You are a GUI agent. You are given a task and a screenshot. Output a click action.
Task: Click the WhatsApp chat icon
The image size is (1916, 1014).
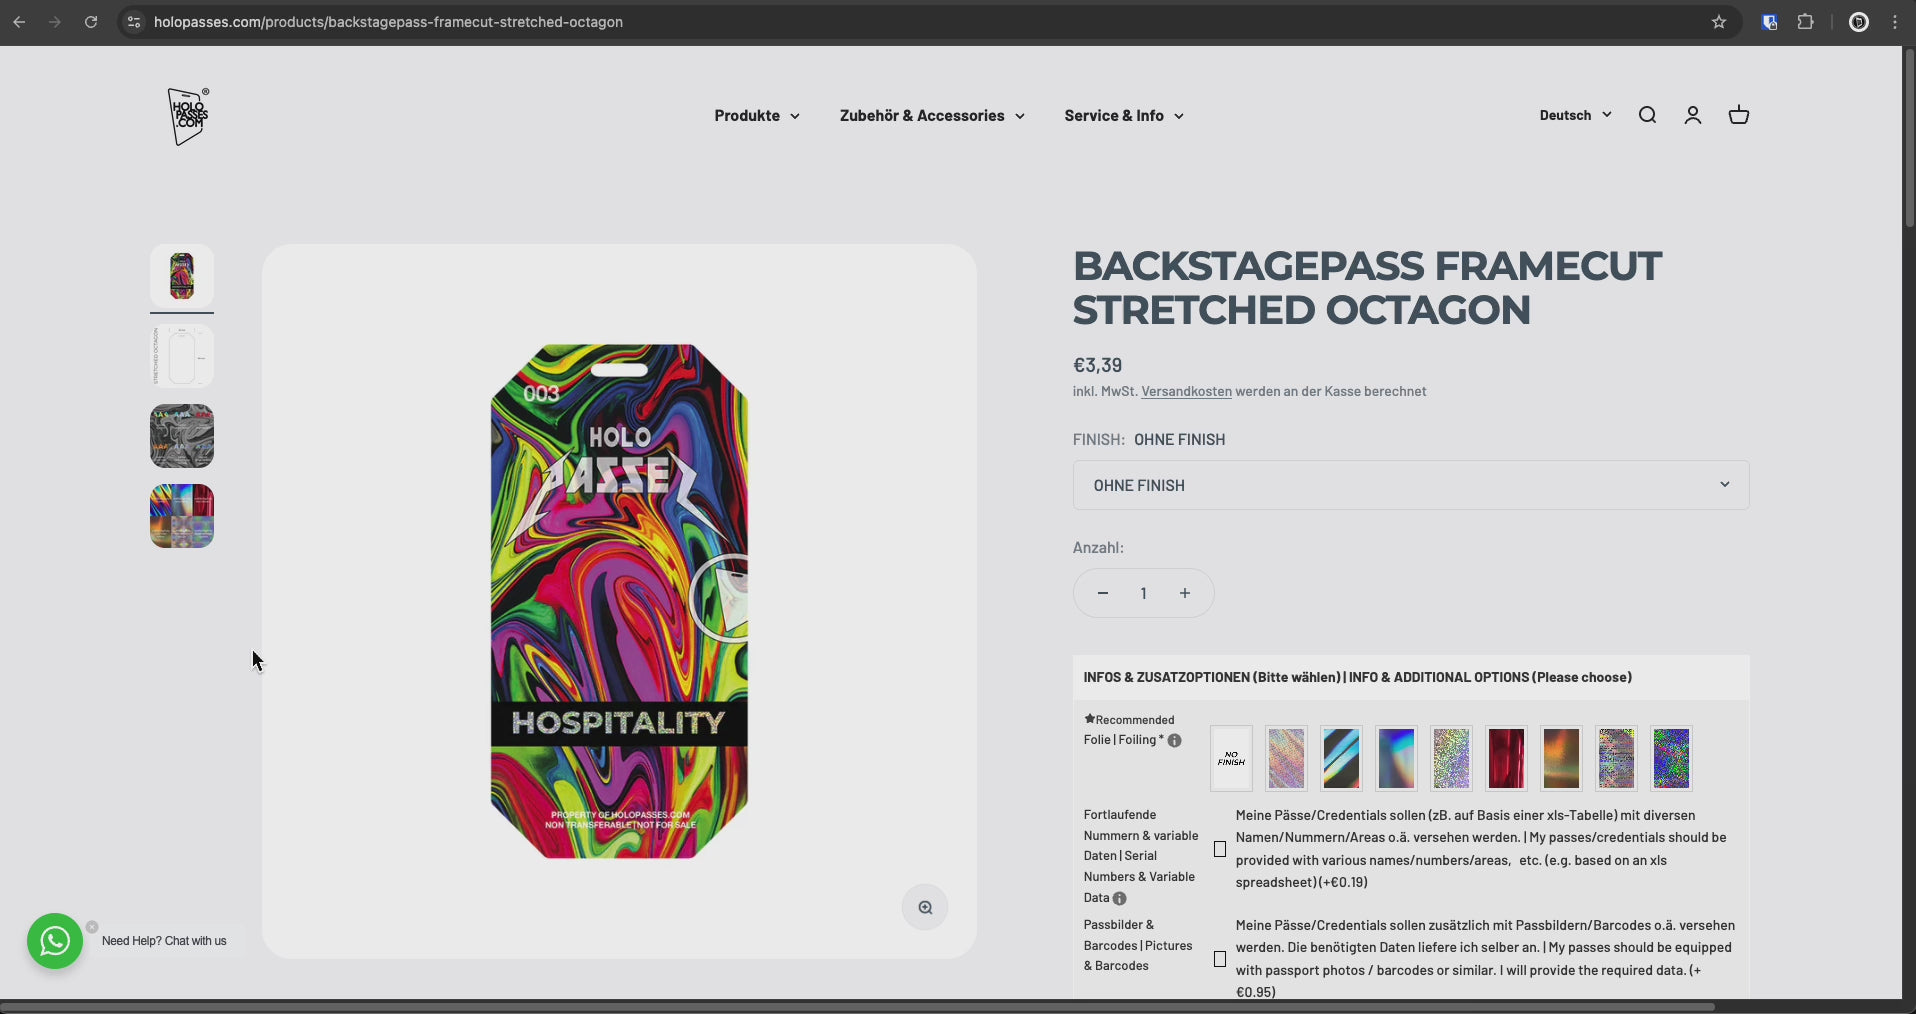pyautogui.click(x=55, y=940)
